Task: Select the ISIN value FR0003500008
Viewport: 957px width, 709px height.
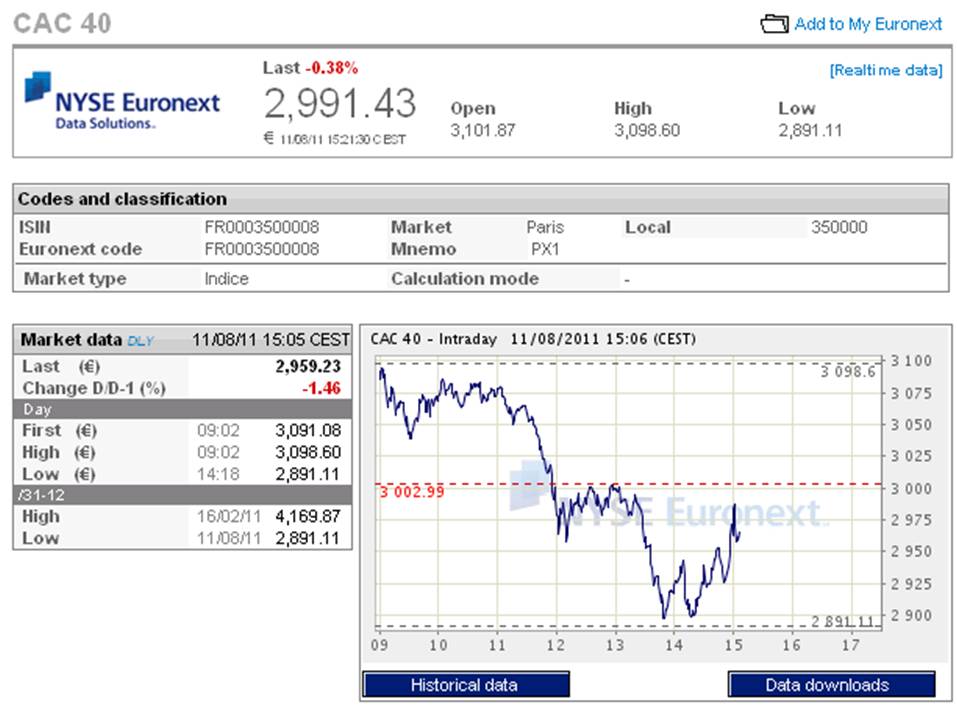Action: [x=262, y=227]
